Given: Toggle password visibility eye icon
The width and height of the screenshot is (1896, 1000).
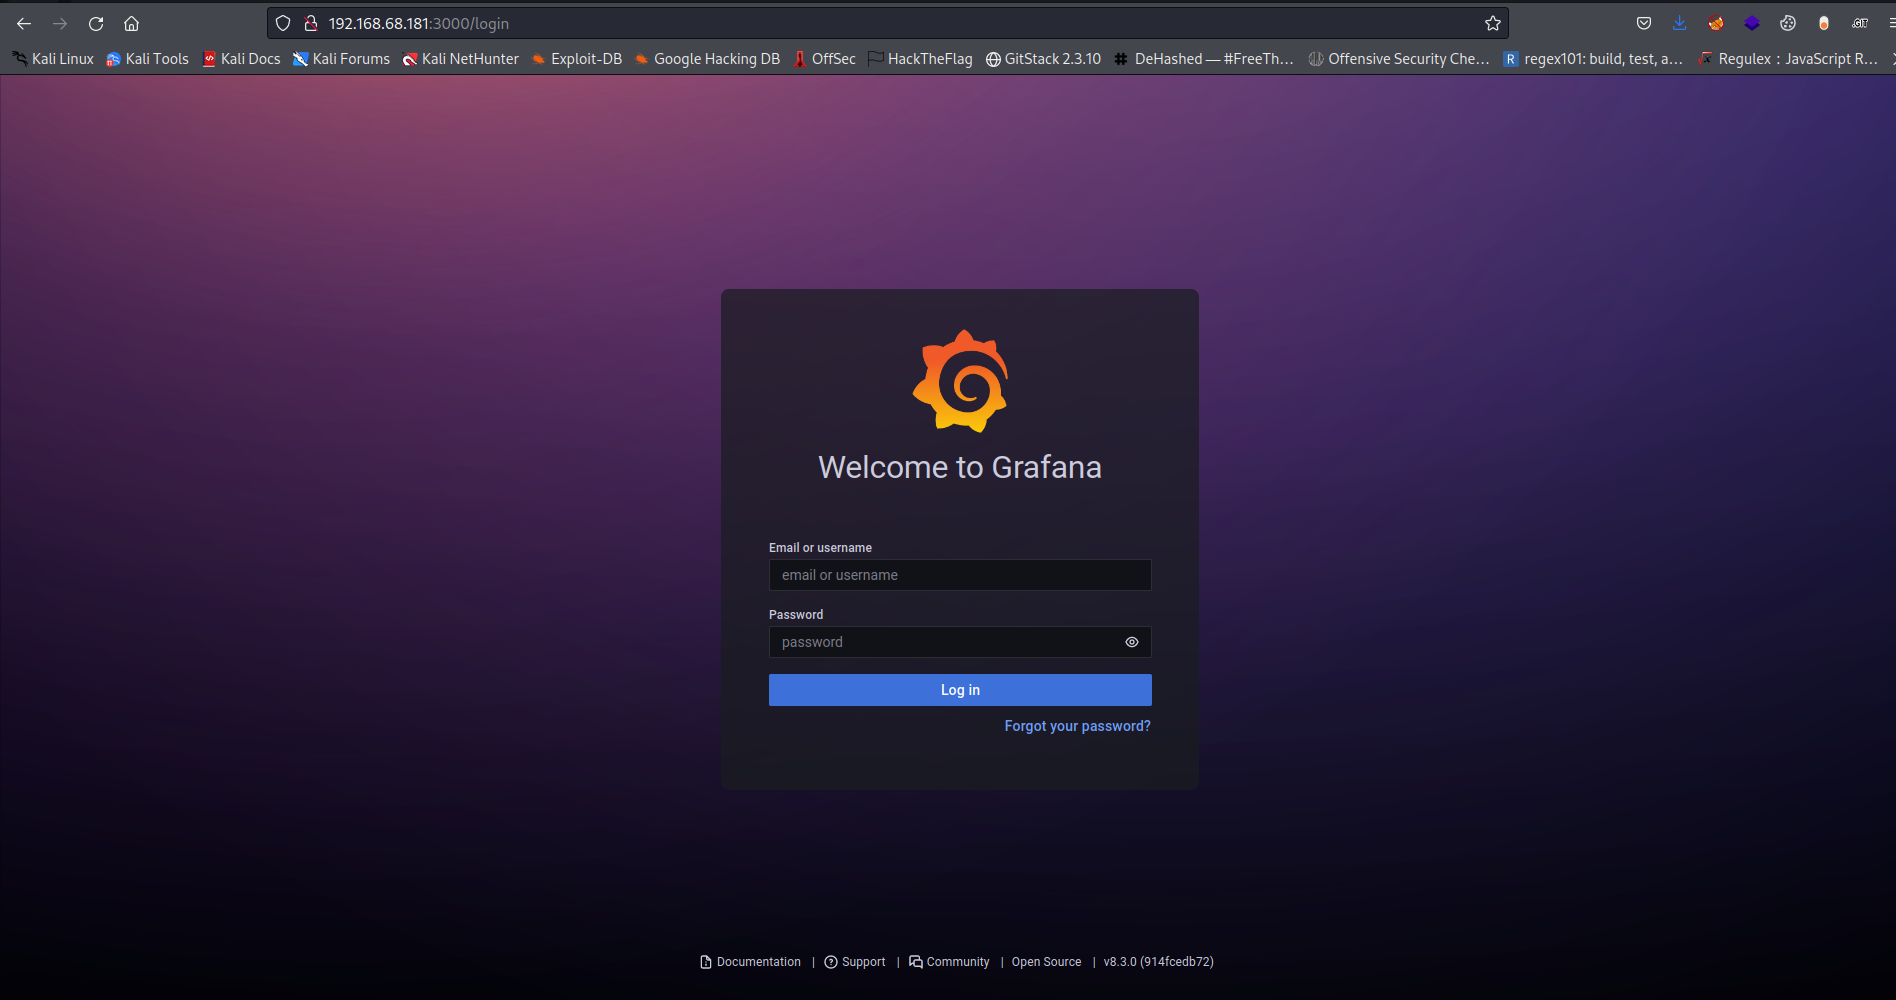Looking at the screenshot, I should tap(1132, 642).
